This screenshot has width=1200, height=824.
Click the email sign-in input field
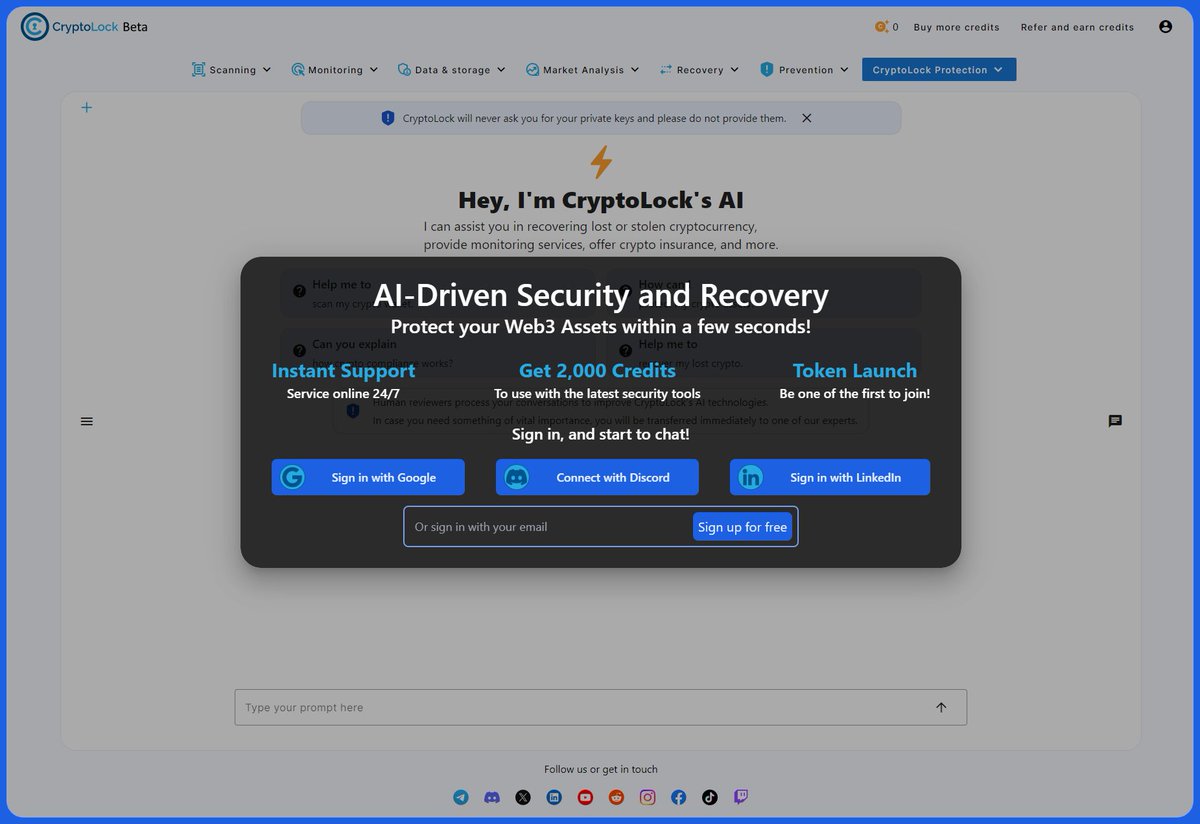(540, 526)
